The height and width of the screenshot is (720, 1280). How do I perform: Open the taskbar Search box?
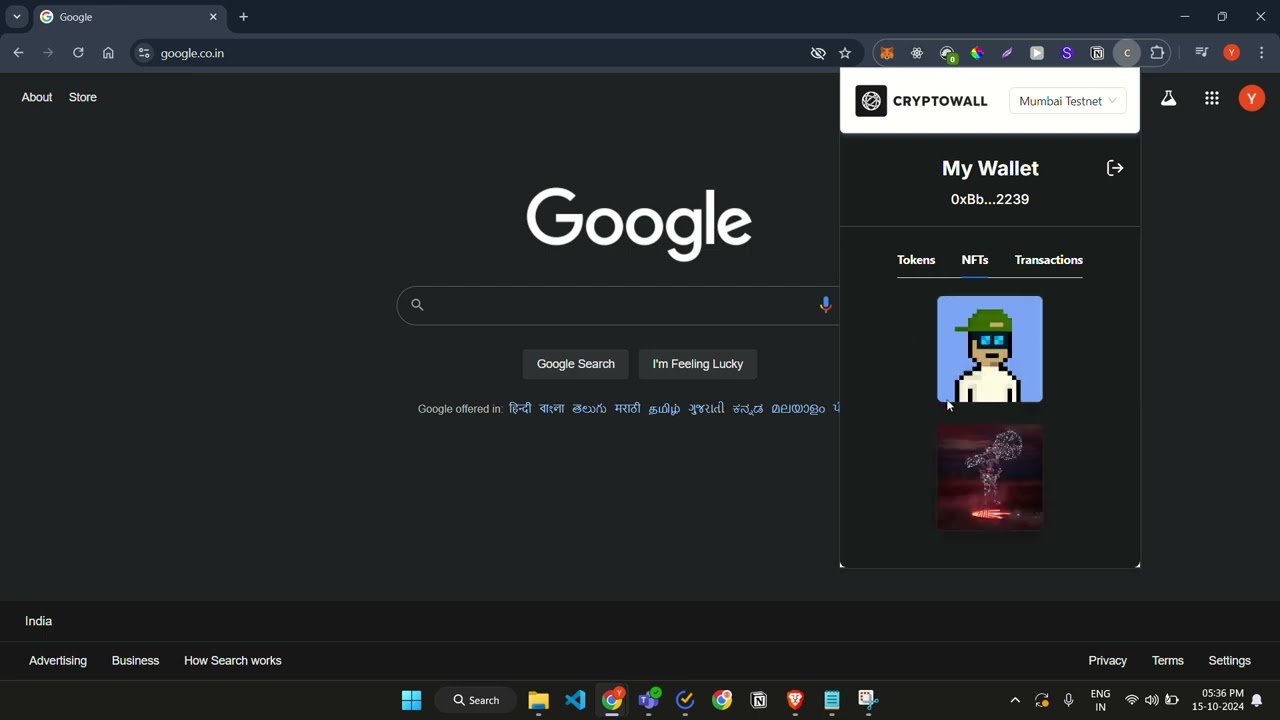tap(477, 701)
